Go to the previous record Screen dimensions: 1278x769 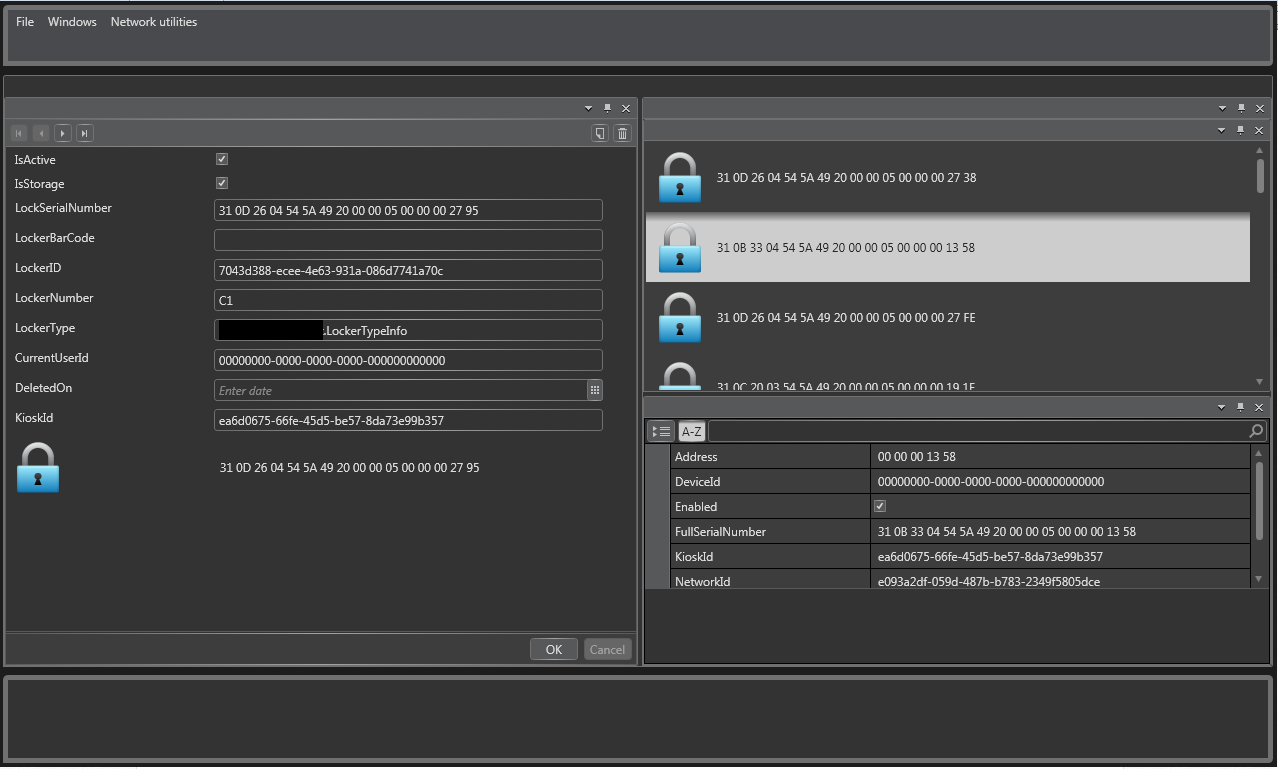[40, 132]
